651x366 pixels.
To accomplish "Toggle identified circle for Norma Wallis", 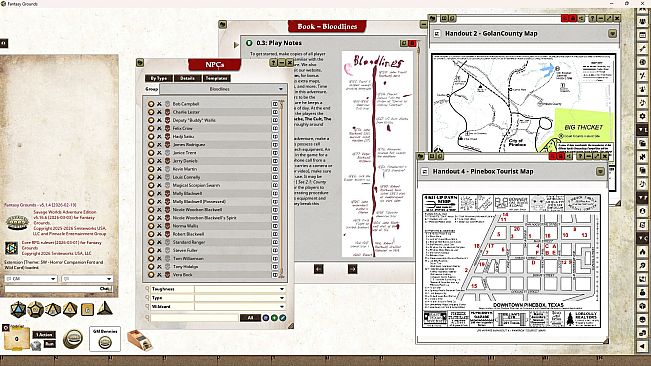I will click(151, 226).
